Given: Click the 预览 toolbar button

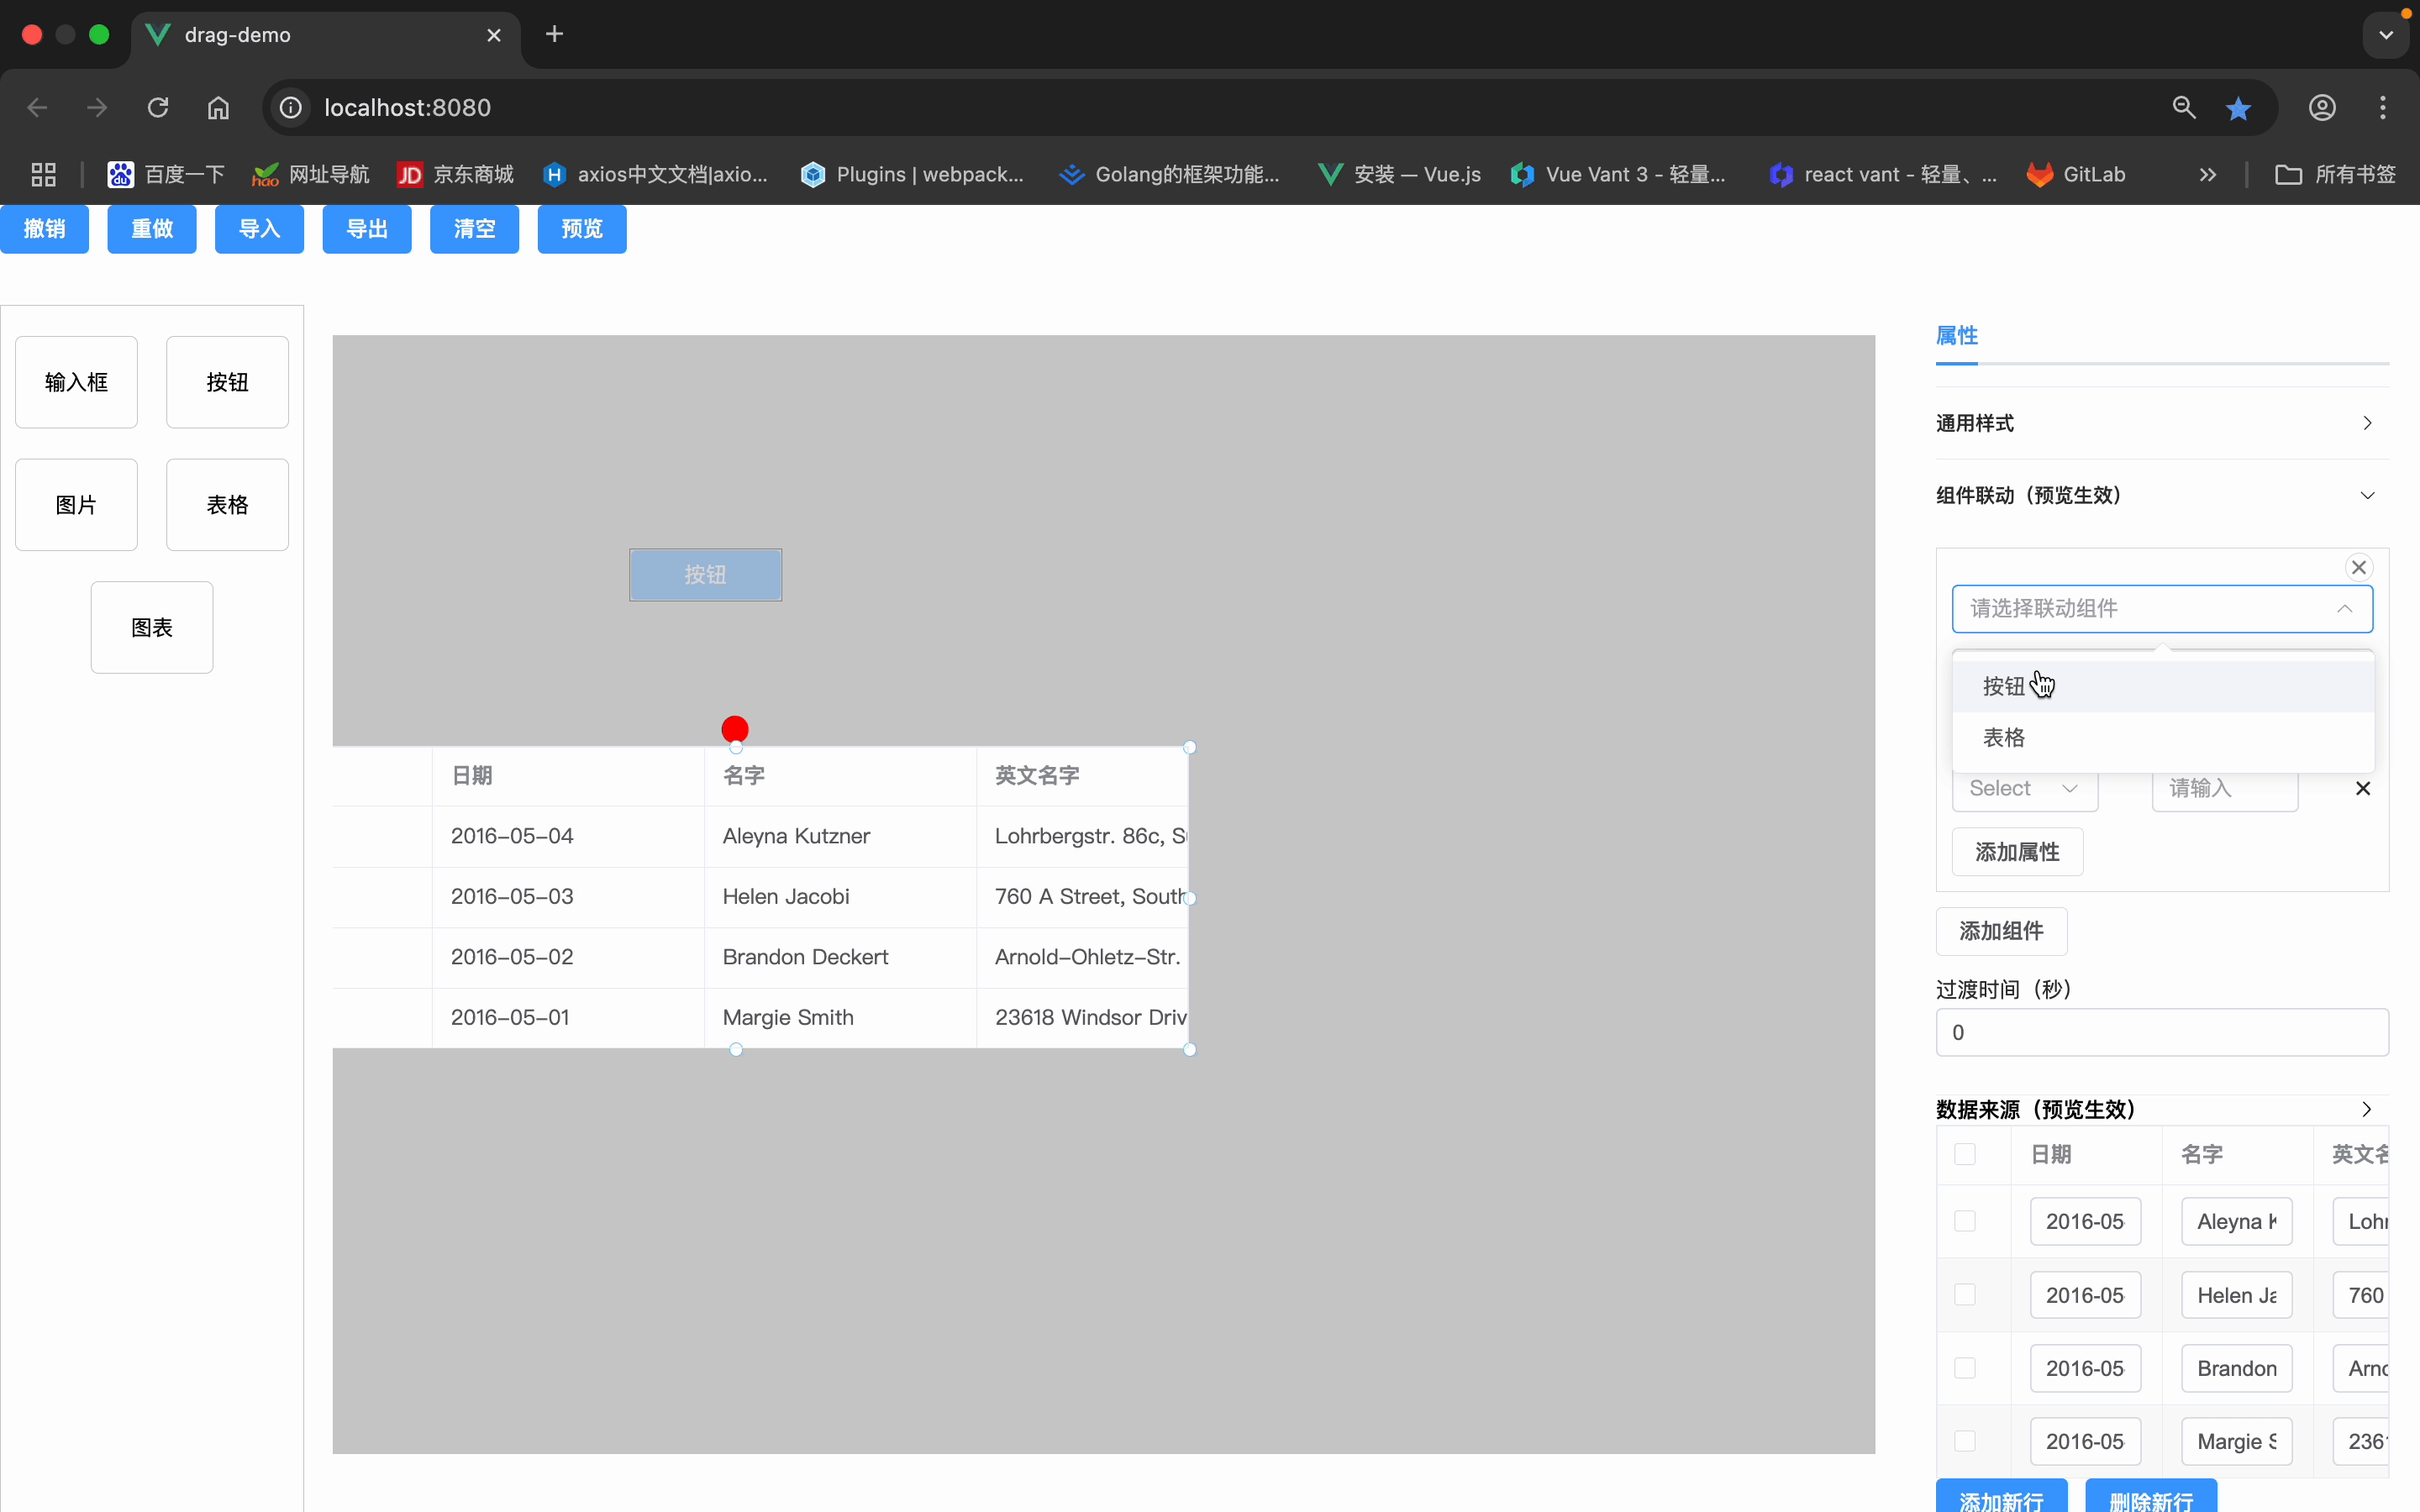Looking at the screenshot, I should pyautogui.click(x=581, y=229).
